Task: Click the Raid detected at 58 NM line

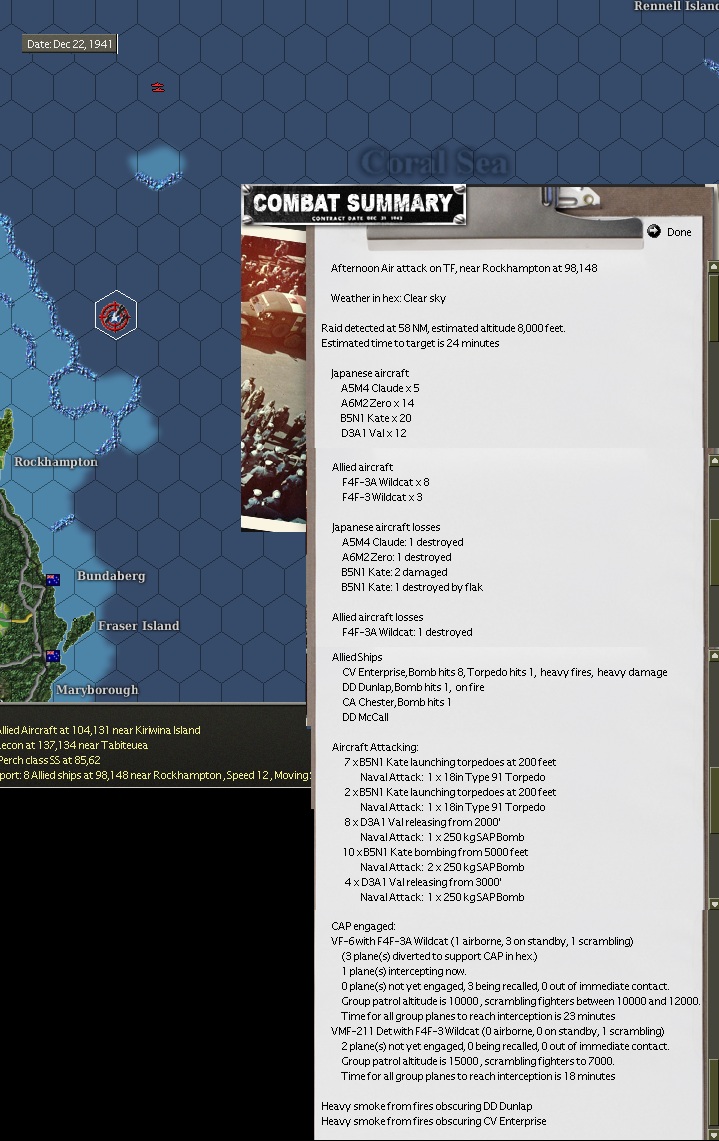Action: 443,328
